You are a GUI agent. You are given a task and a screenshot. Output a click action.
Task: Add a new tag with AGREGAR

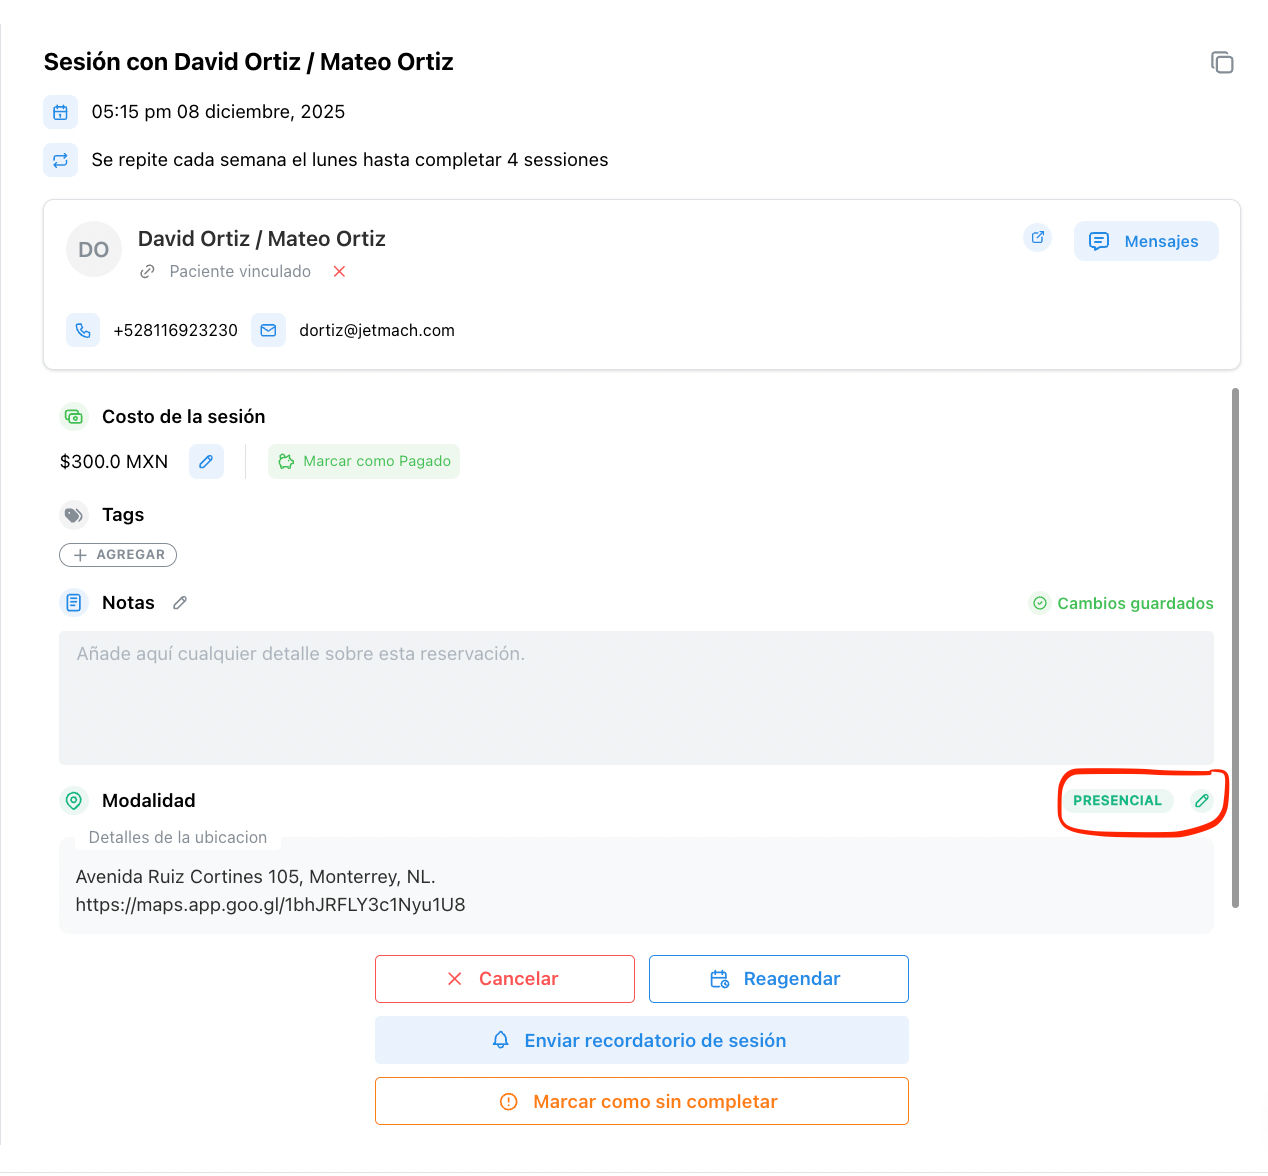[118, 555]
